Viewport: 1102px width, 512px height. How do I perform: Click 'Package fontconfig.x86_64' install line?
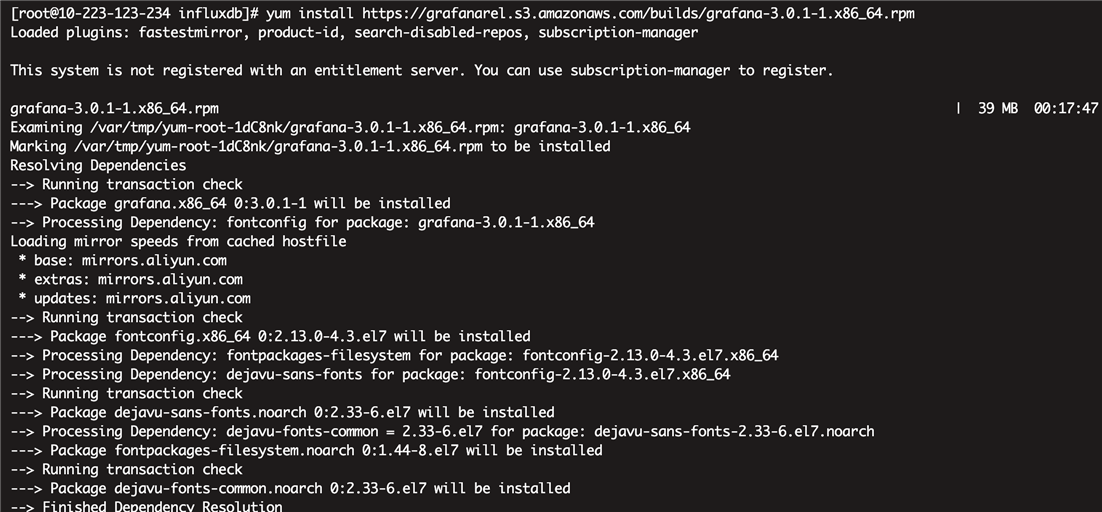pyautogui.click(x=271, y=336)
